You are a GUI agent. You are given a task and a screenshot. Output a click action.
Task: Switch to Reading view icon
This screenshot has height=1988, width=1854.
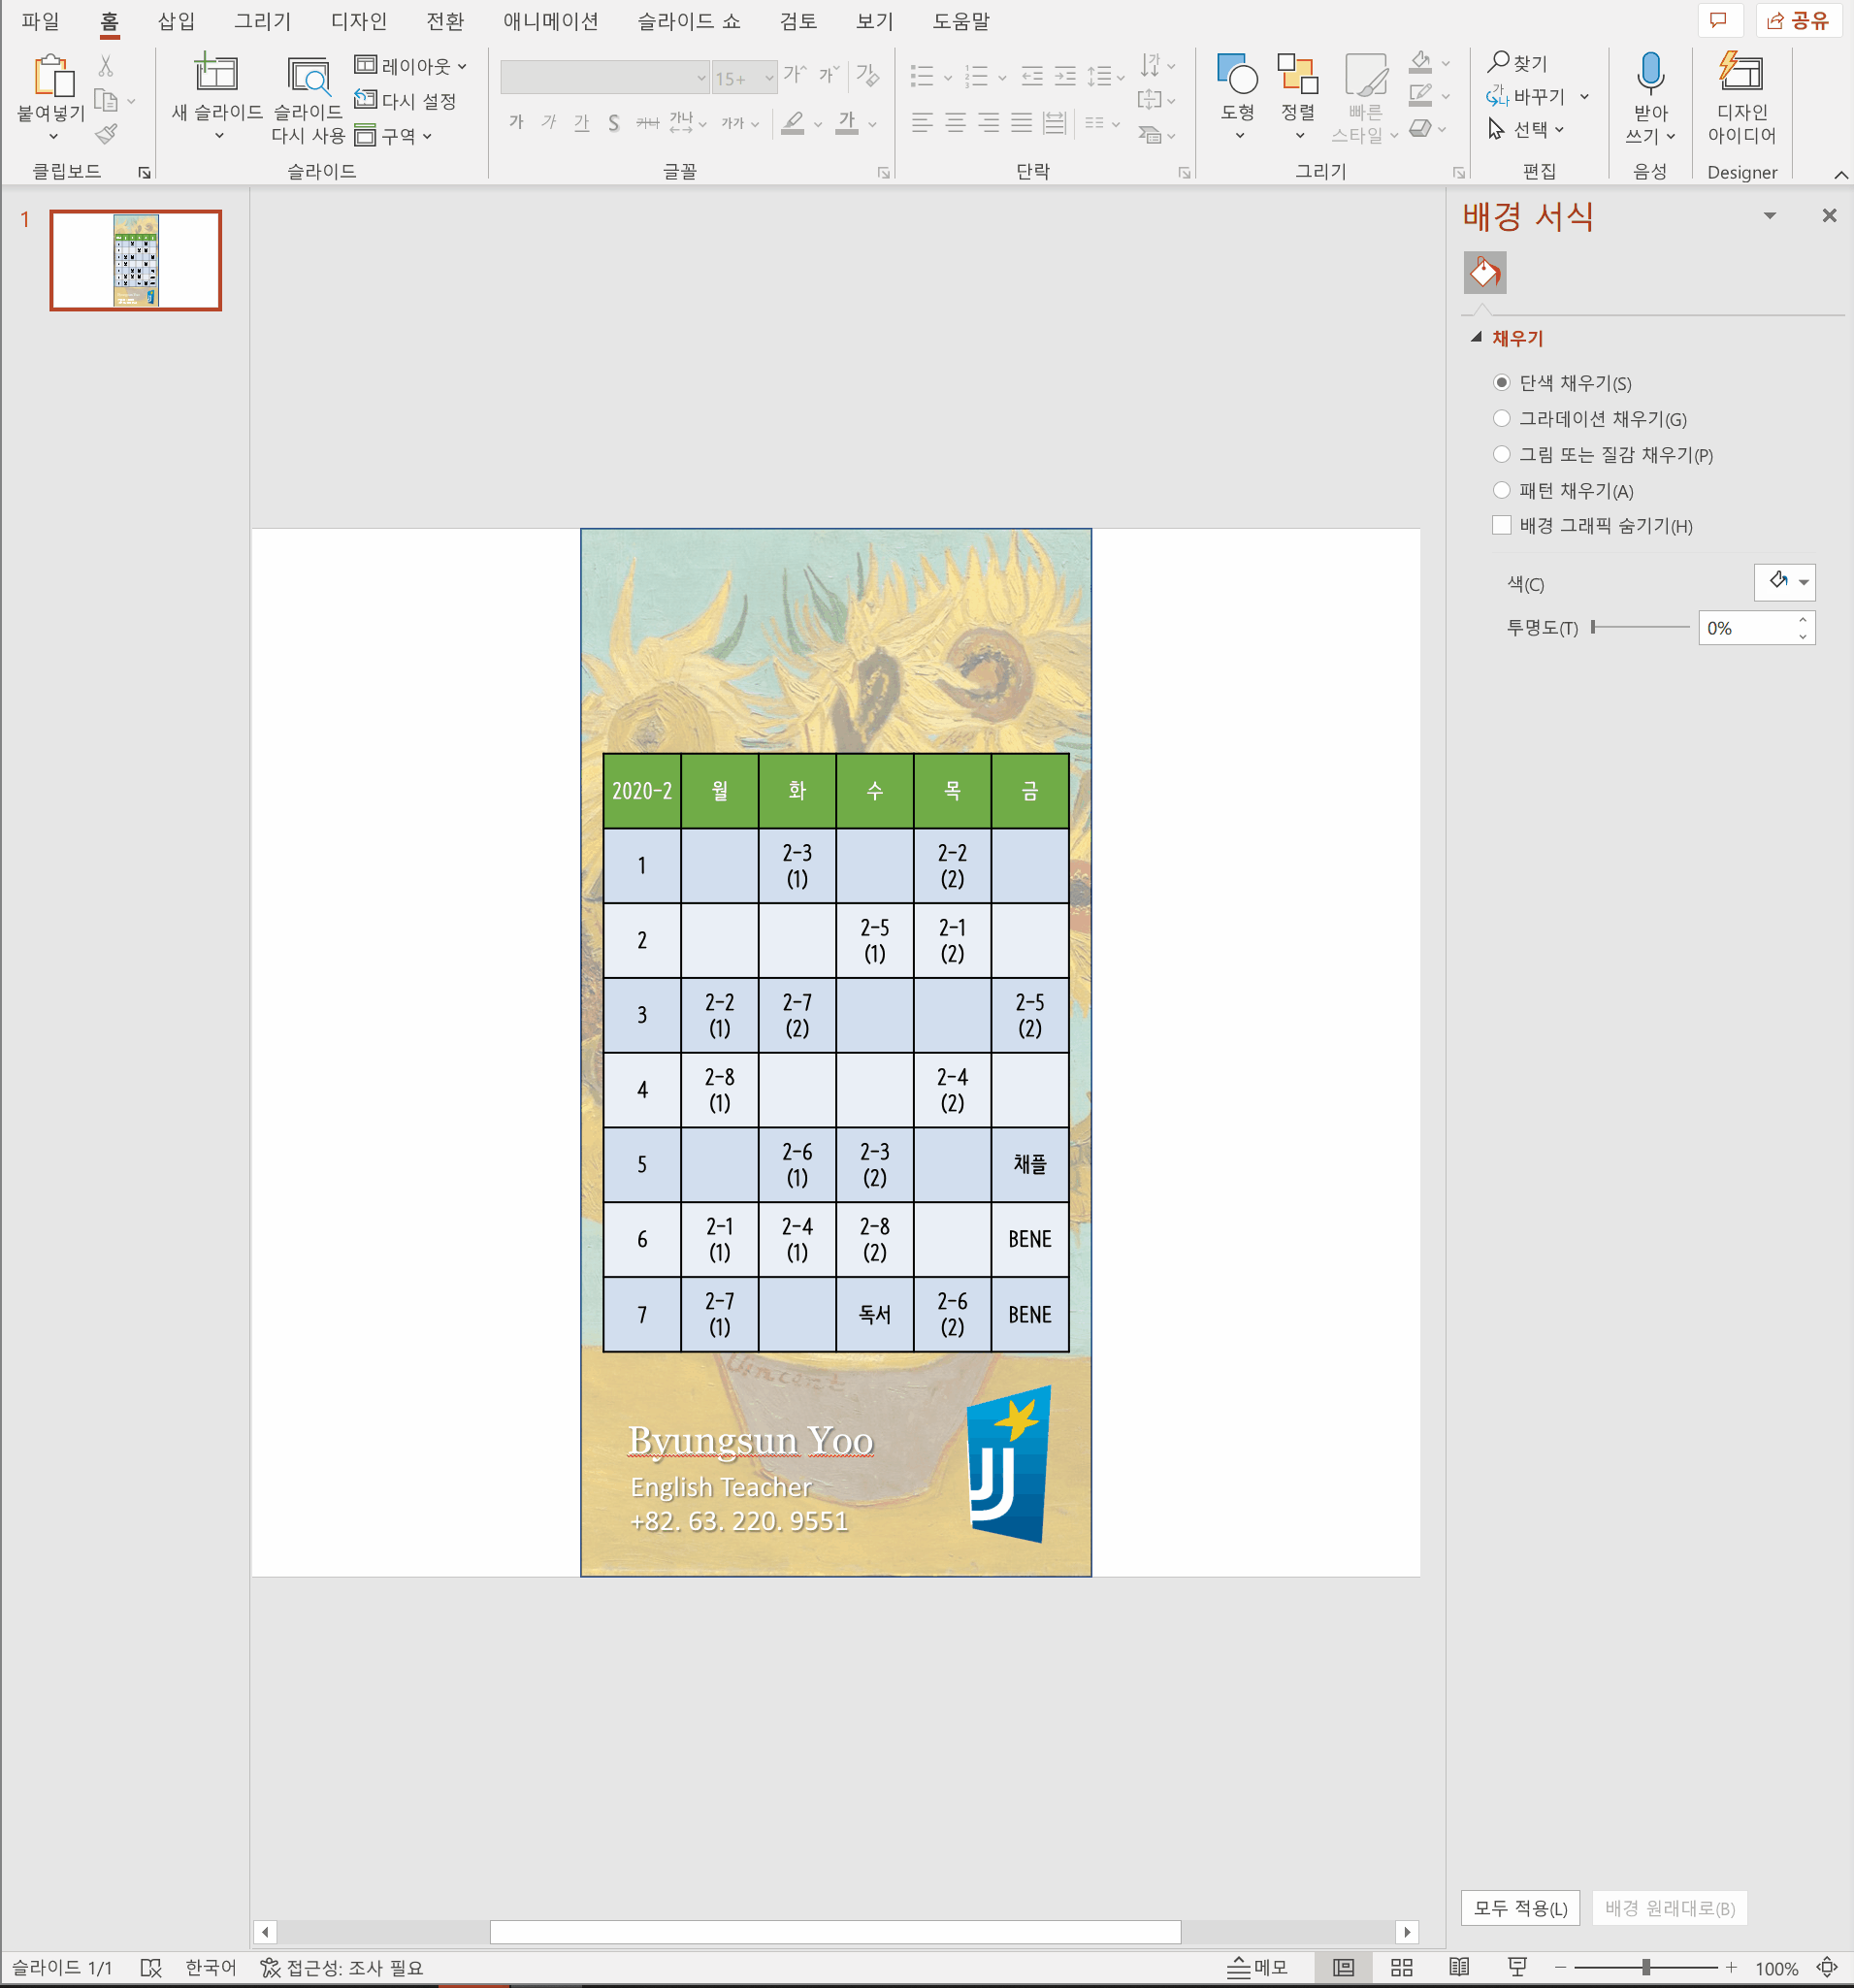point(1459,1967)
